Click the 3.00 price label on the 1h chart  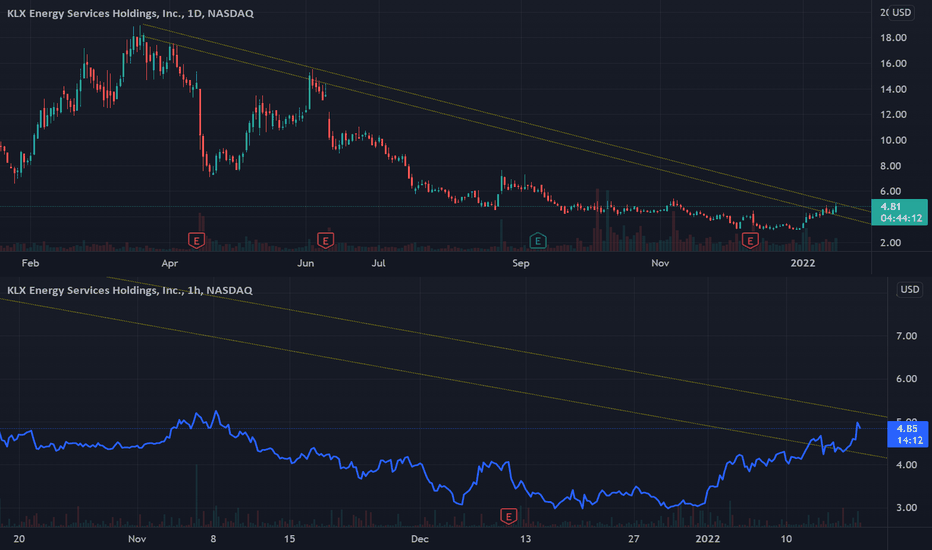pyautogui.click(x=906, y=507)
